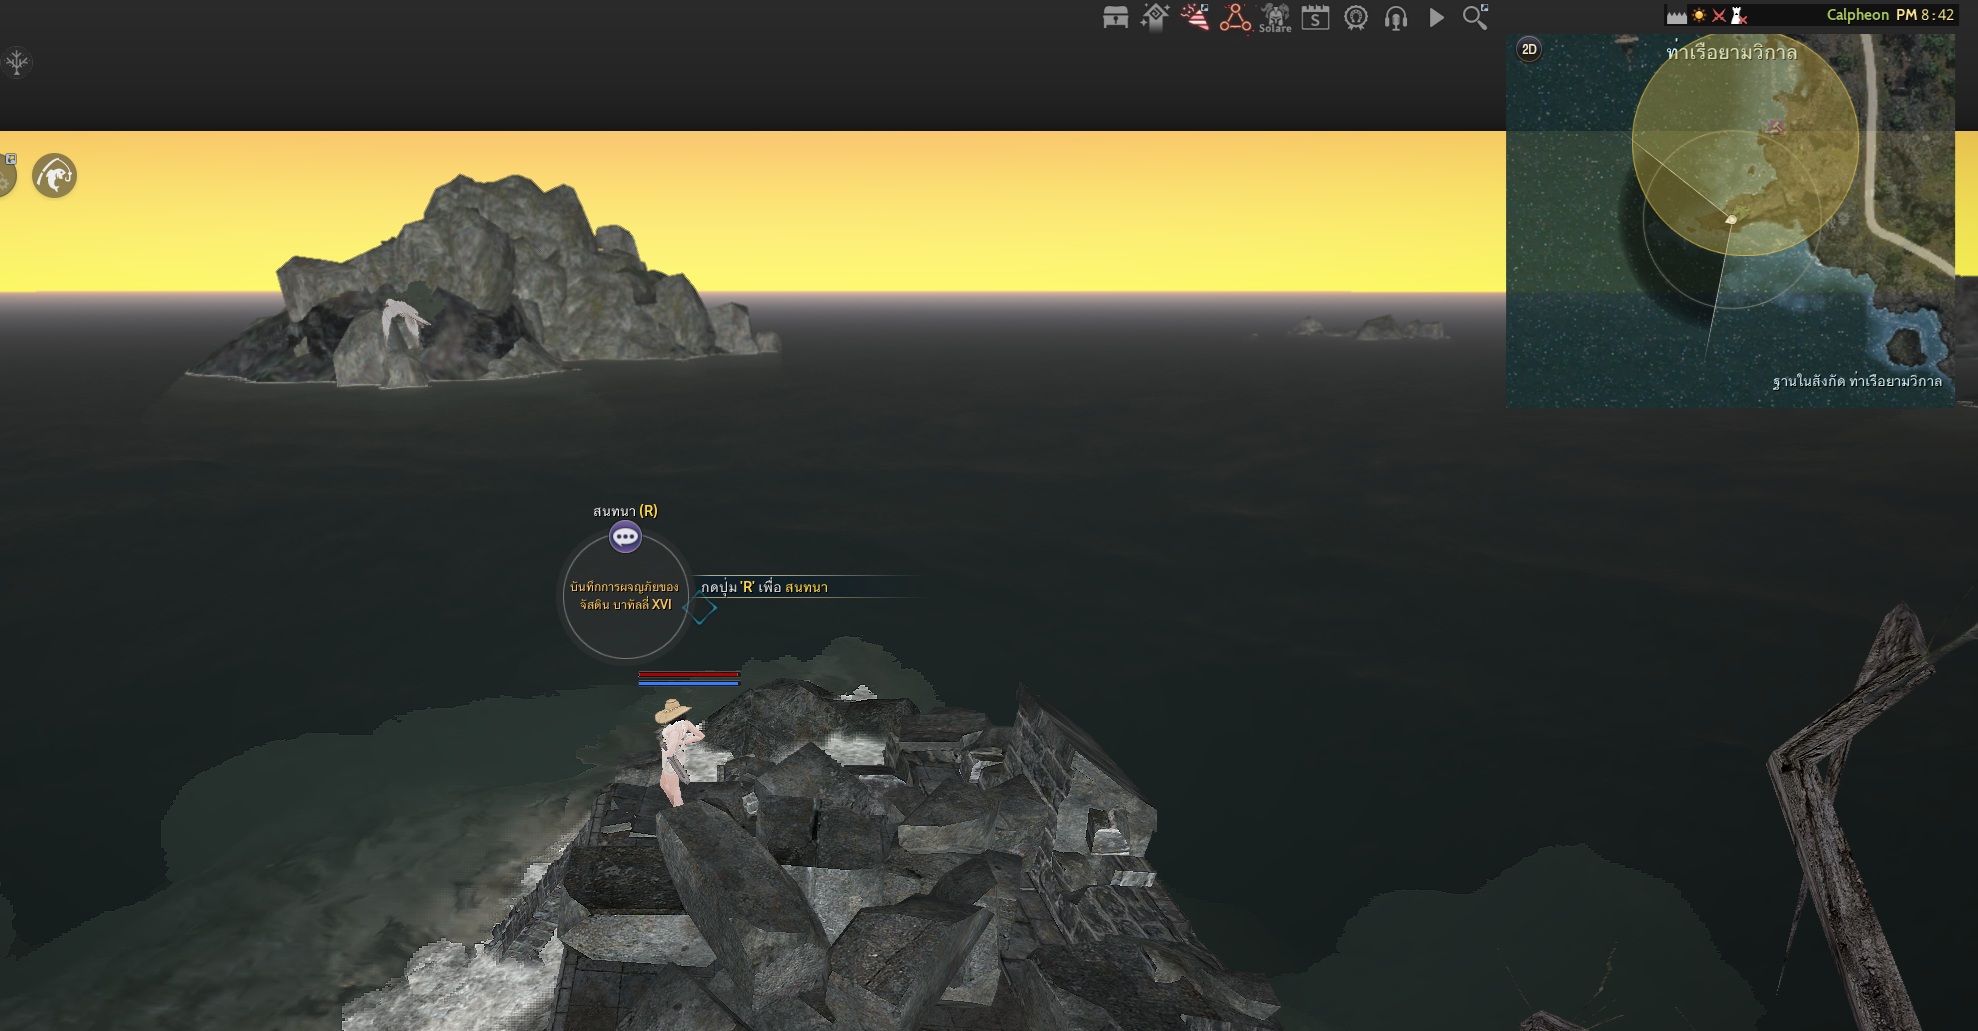
Task: Click the bare tree icon top left
Action: point(17,63)
